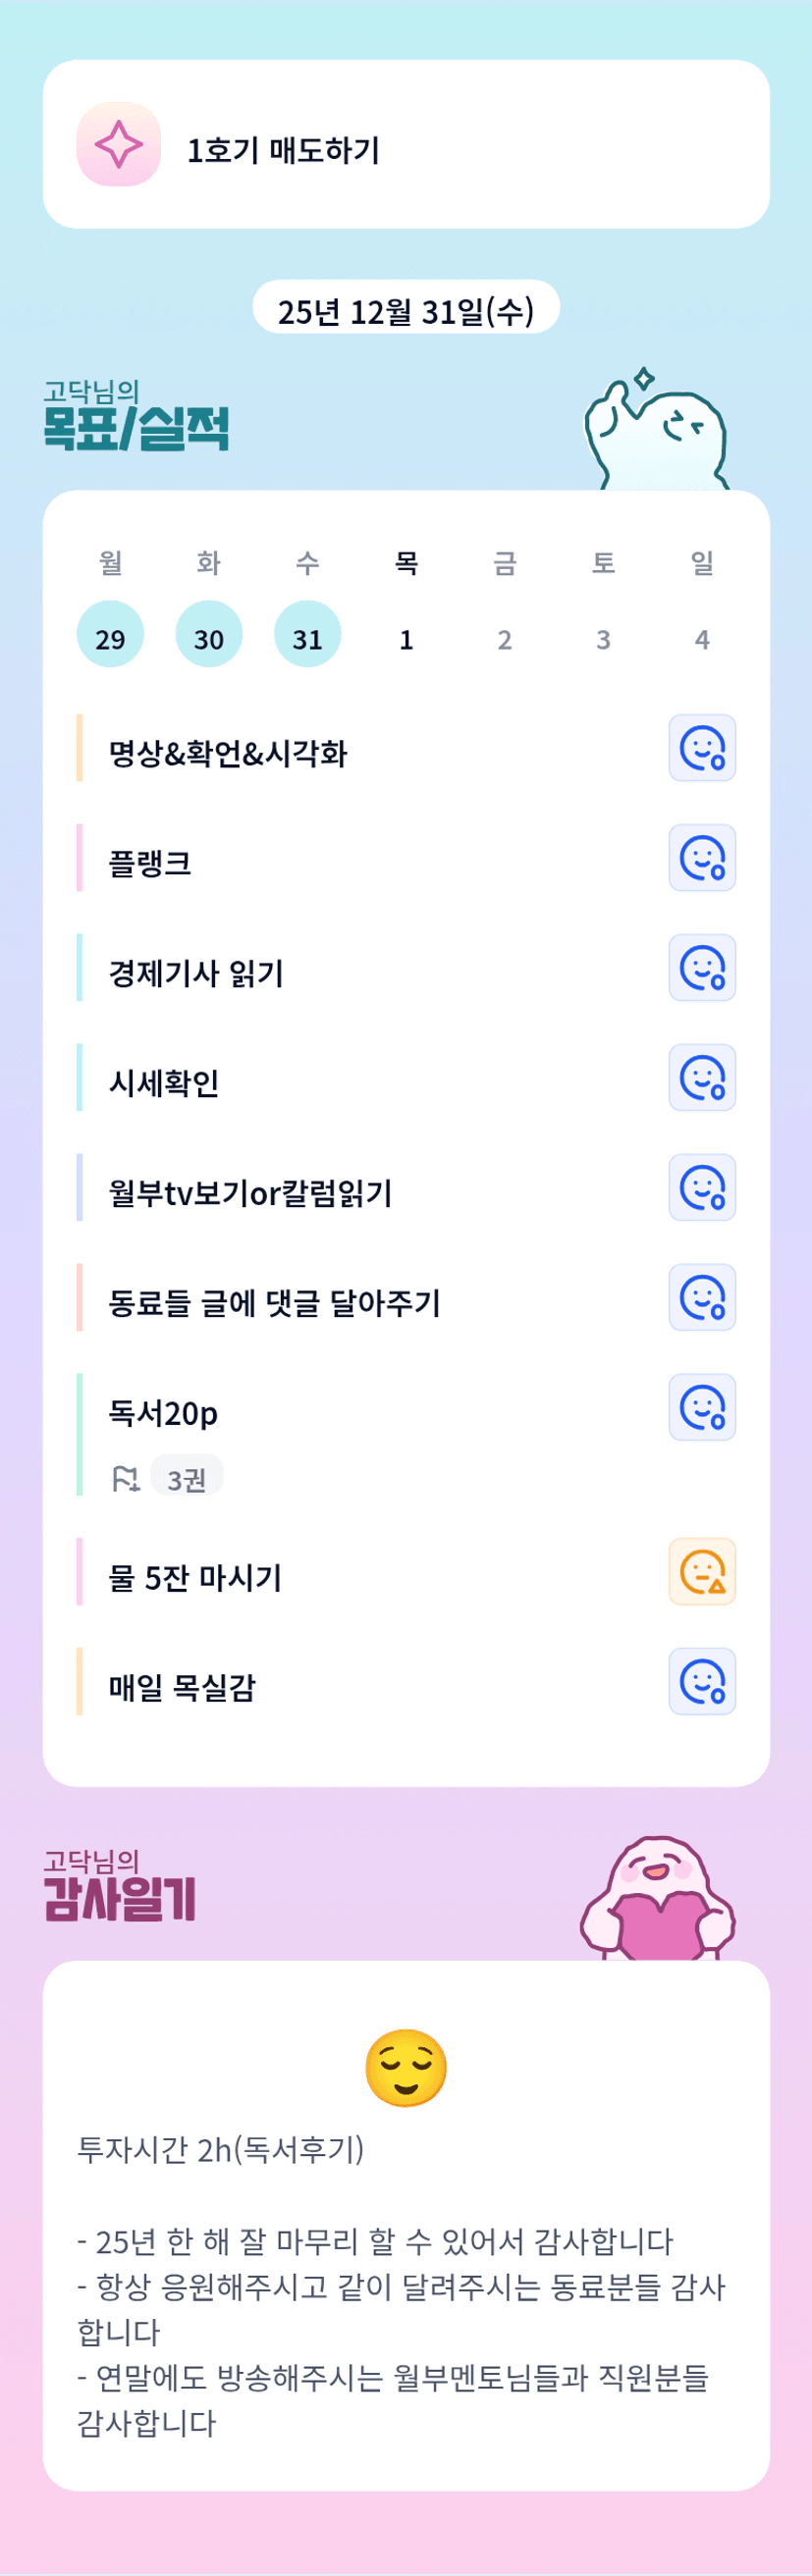Image resolution: width=812 pixels, height=2576 pixels.
Task: Click the smiley icon beside 독서20p
Action: click(702, 1408)
